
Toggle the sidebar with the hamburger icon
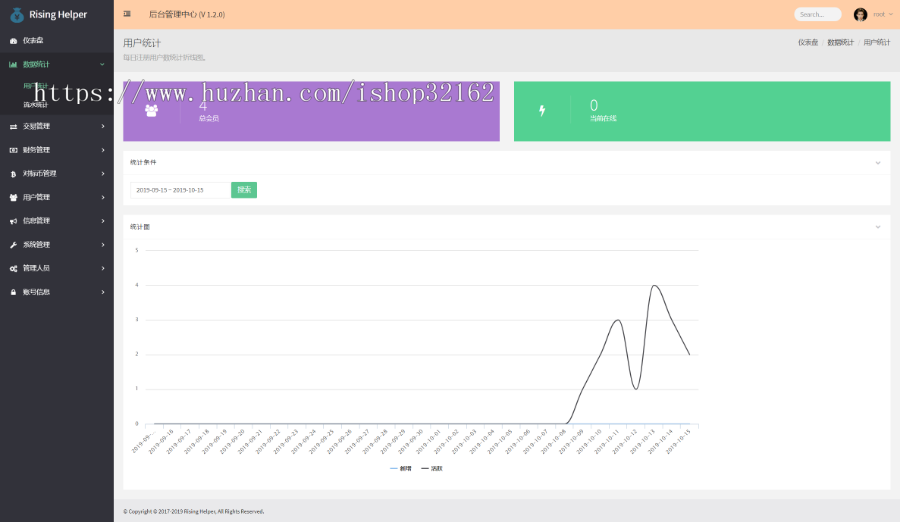[x=127, y=14]
